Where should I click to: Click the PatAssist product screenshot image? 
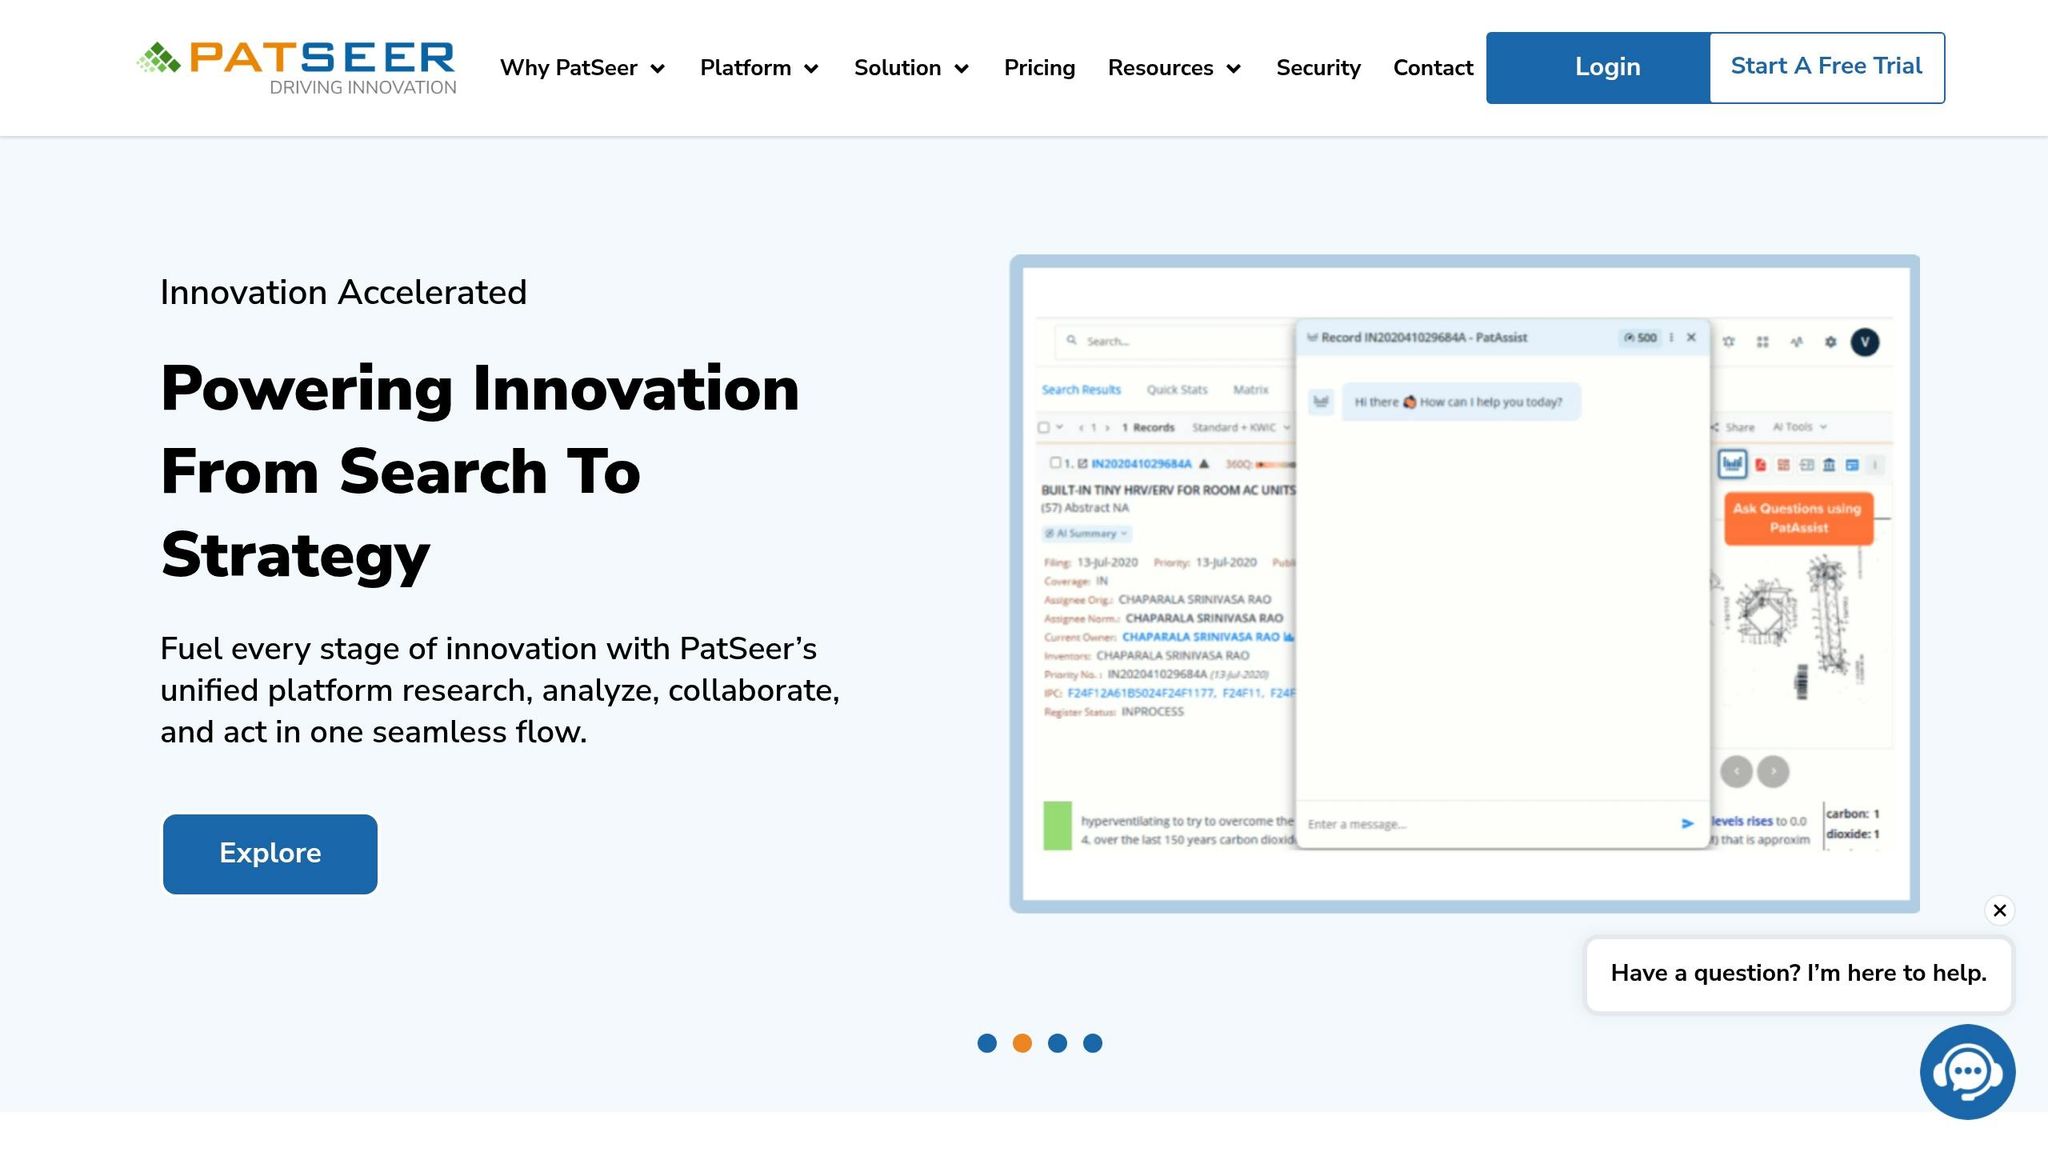1465,584
